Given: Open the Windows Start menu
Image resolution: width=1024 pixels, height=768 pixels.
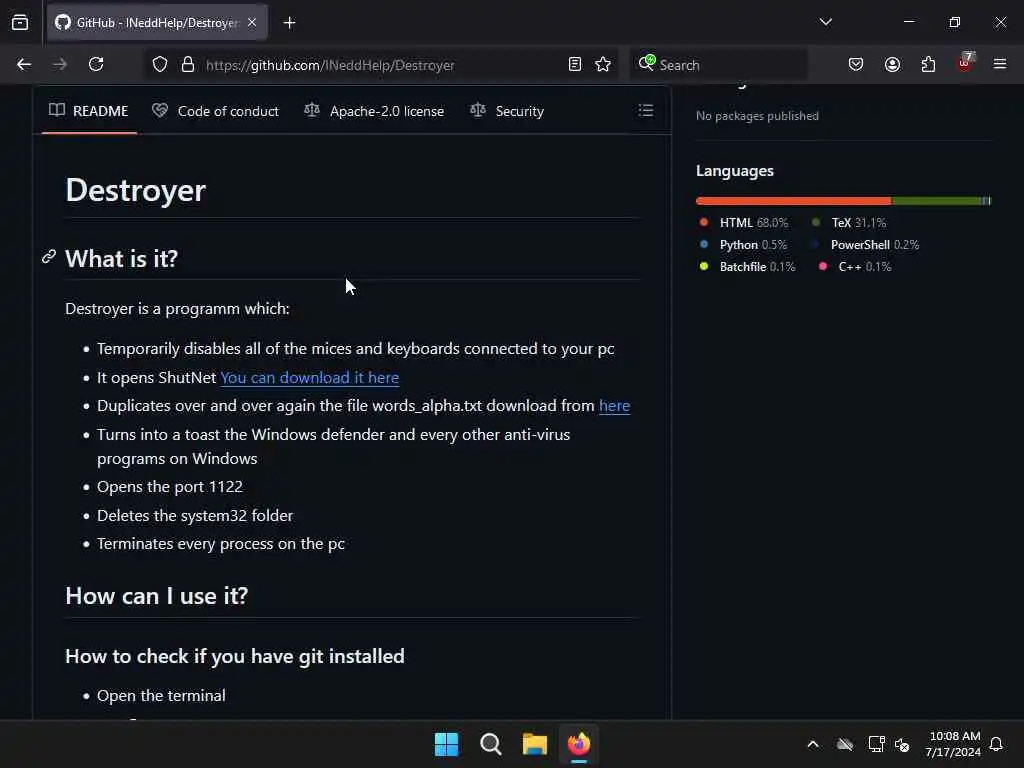Looking at the screenshot, I should click(x=447, y=744).
